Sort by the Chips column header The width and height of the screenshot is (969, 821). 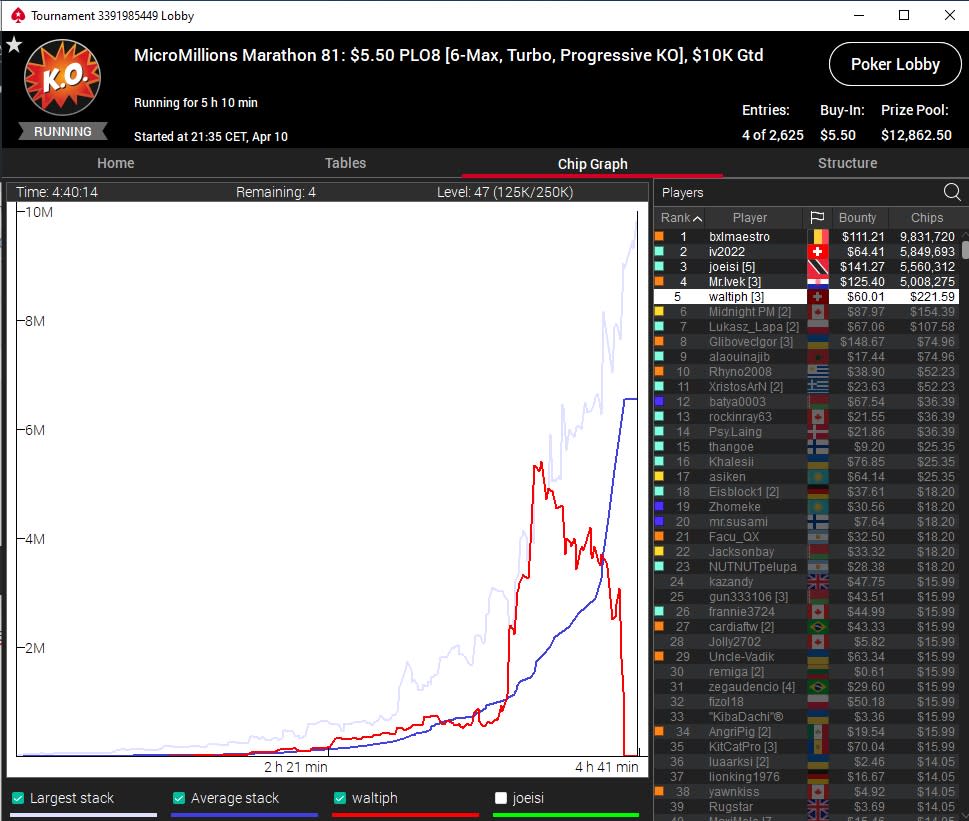click(926, 217)
